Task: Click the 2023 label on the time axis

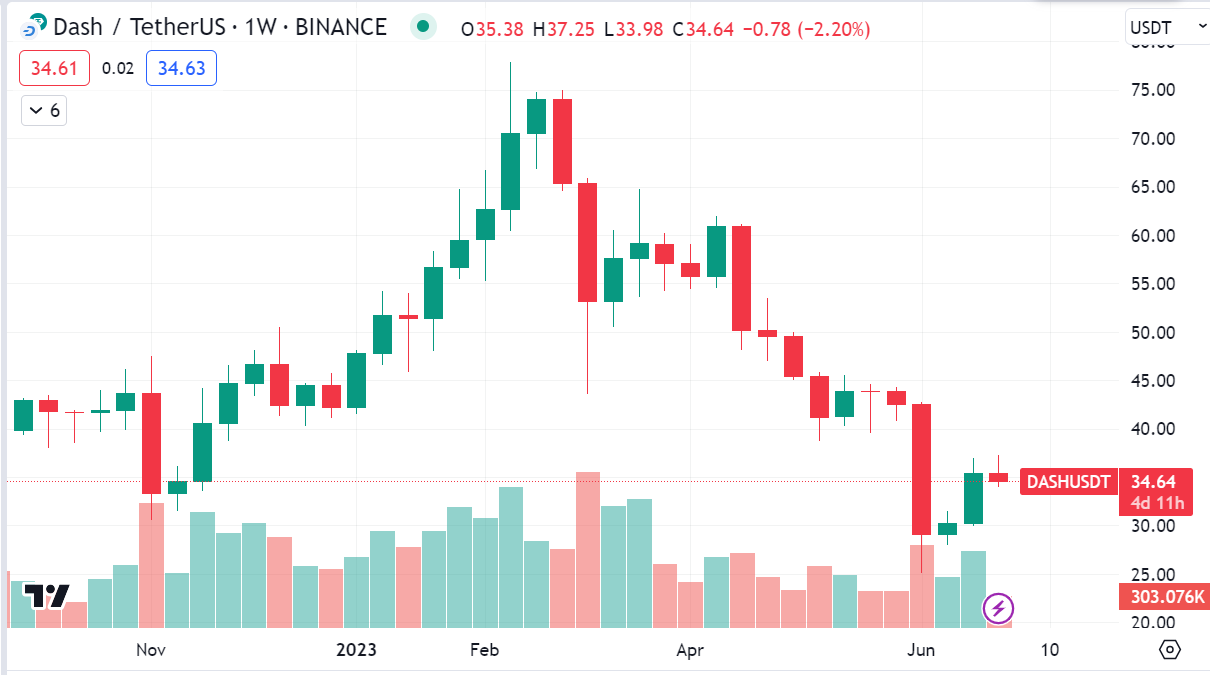Action: coord(357,649)
